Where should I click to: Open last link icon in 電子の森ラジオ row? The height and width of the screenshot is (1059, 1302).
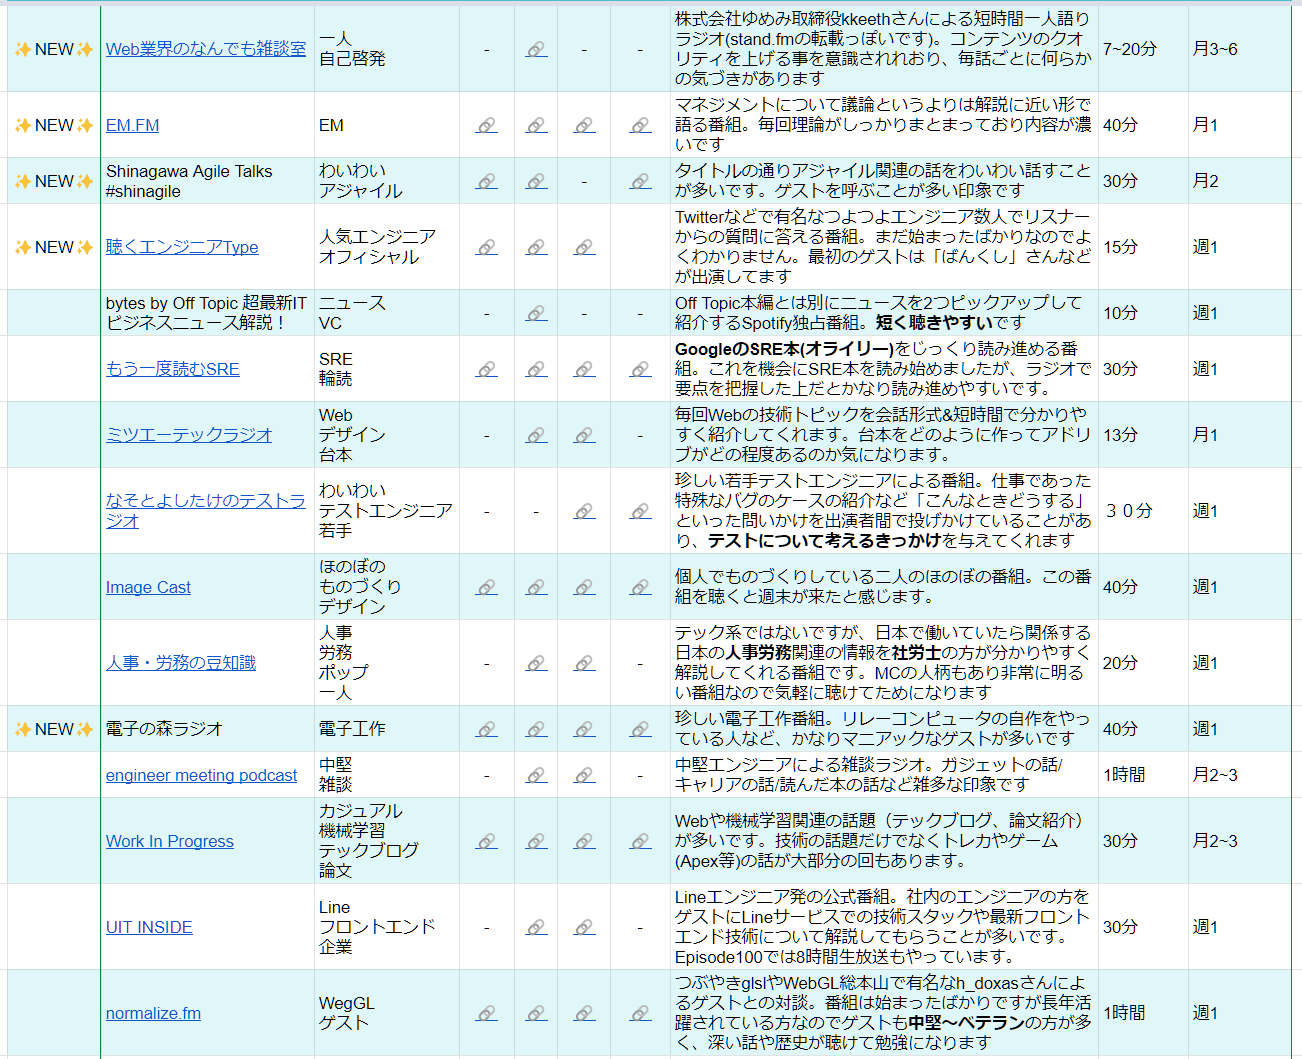coord(641,729)
